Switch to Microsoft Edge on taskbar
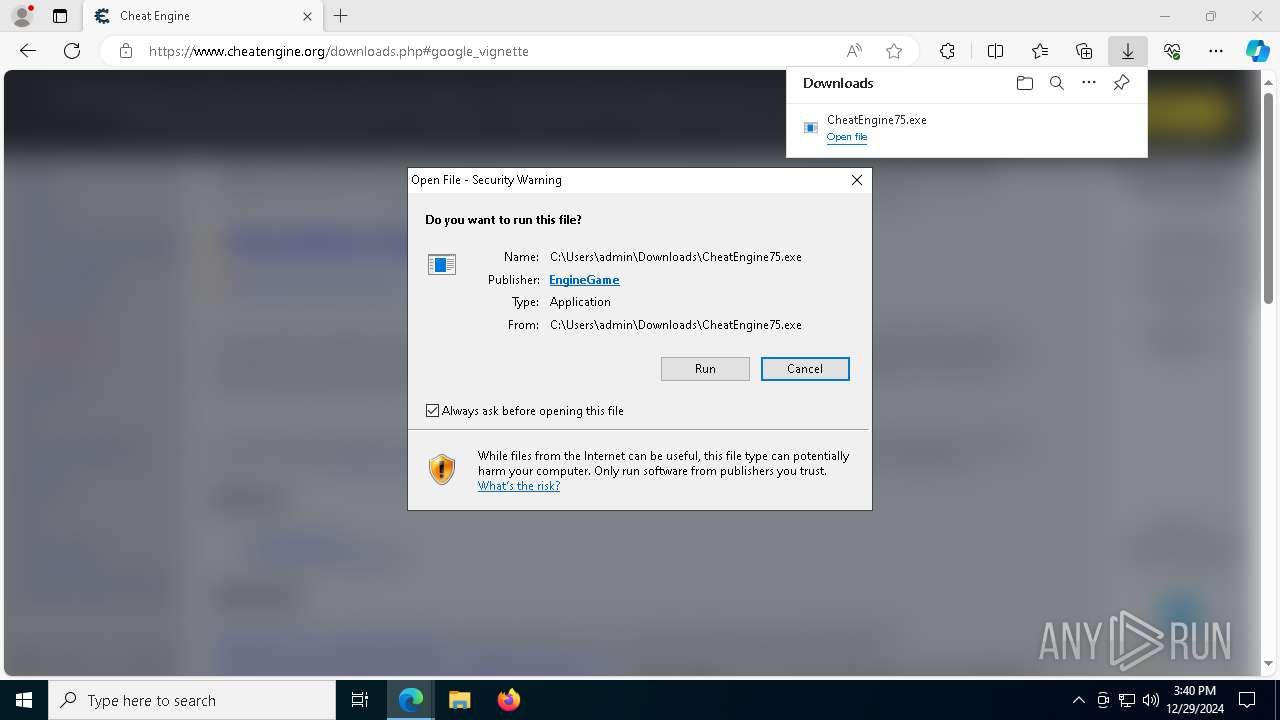This screenshot has width=1280, height=720. 411,700
